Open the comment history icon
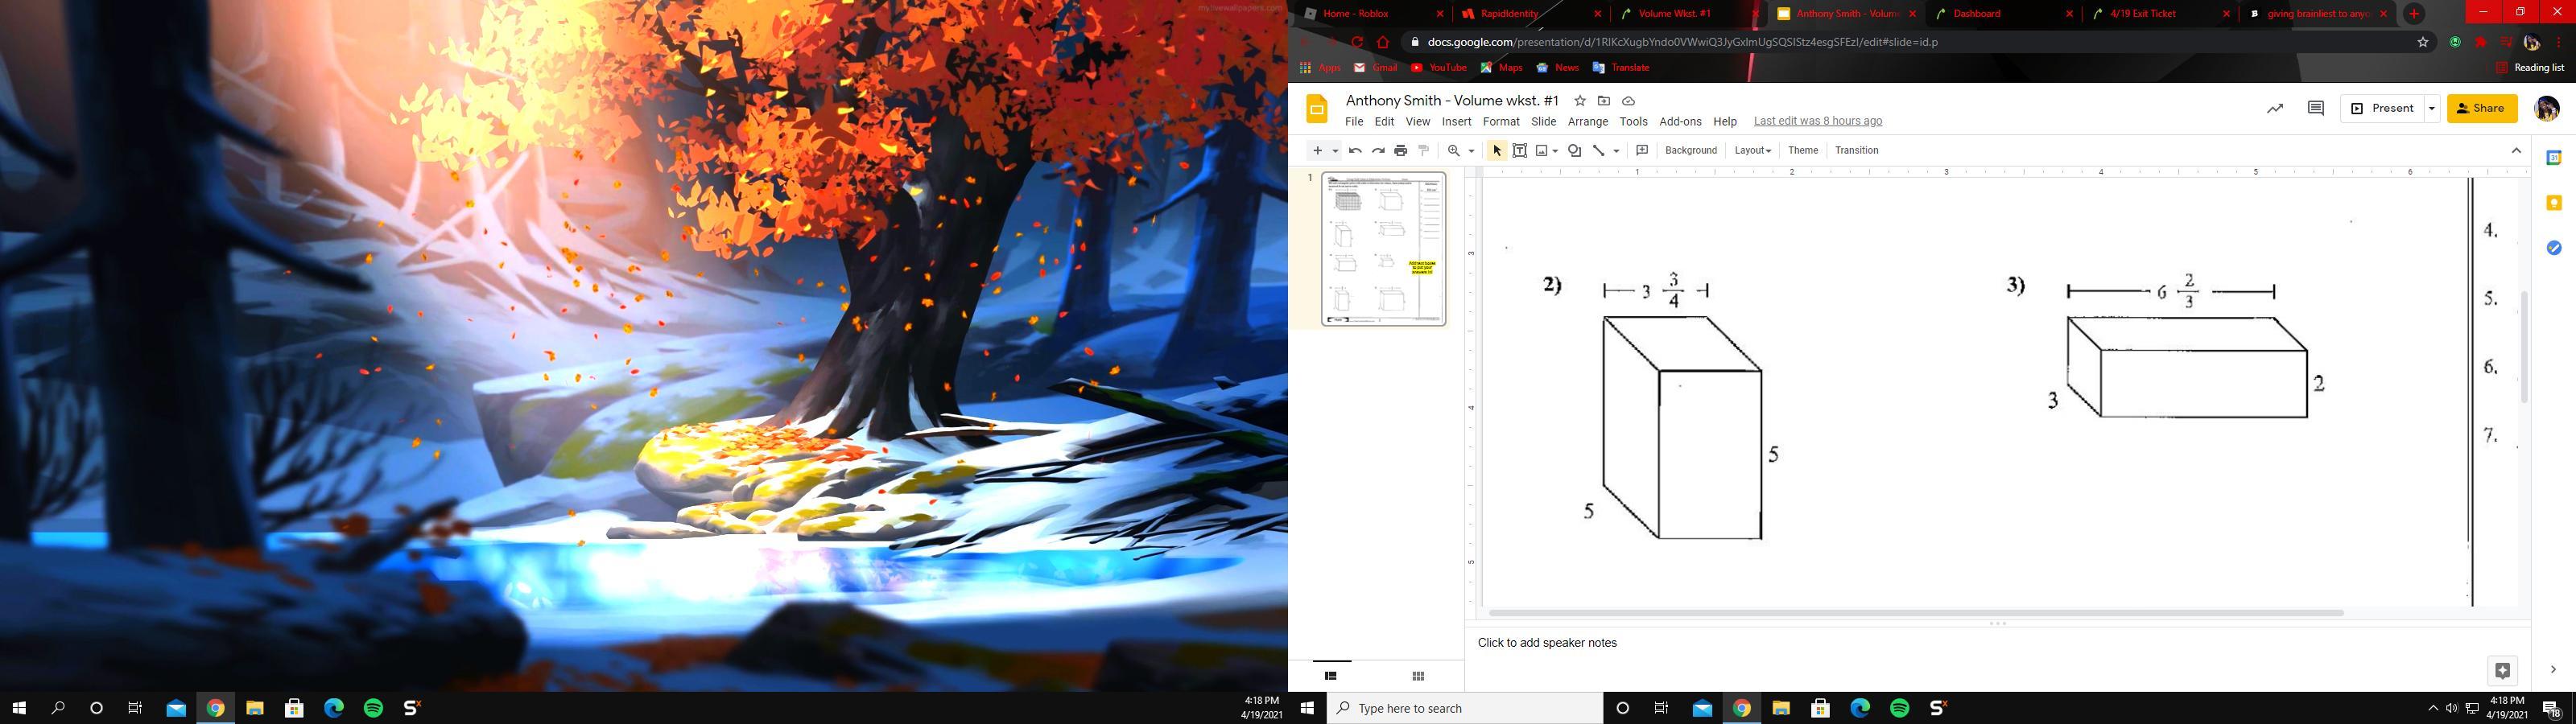 [2316, 108]
